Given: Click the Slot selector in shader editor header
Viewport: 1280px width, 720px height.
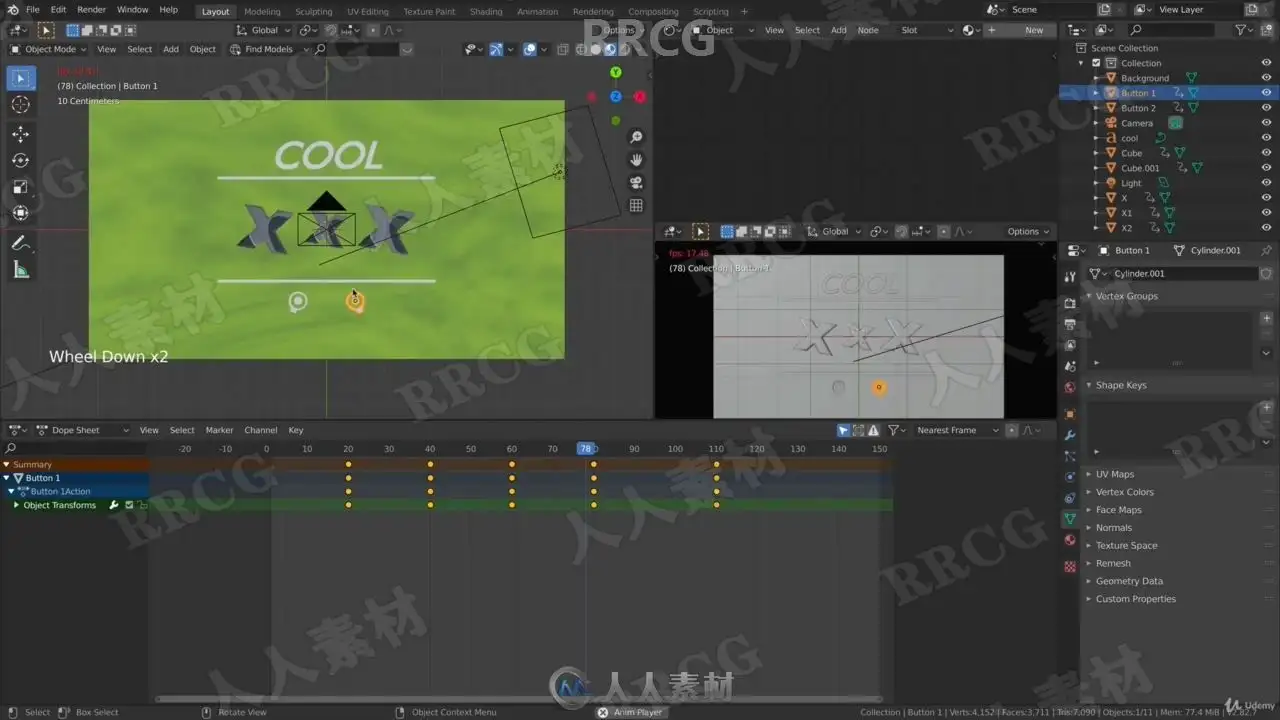Looking at the screenshot, I should [928, 30].
